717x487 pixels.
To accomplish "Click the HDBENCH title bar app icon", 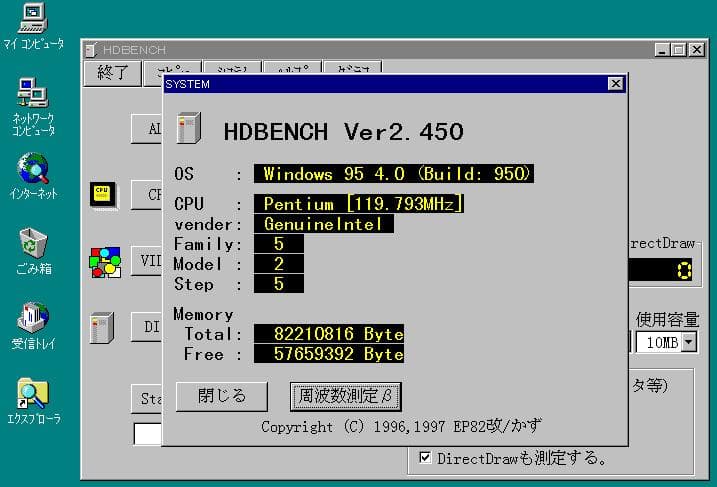I will pyautogui.click(x=91, y=50).
